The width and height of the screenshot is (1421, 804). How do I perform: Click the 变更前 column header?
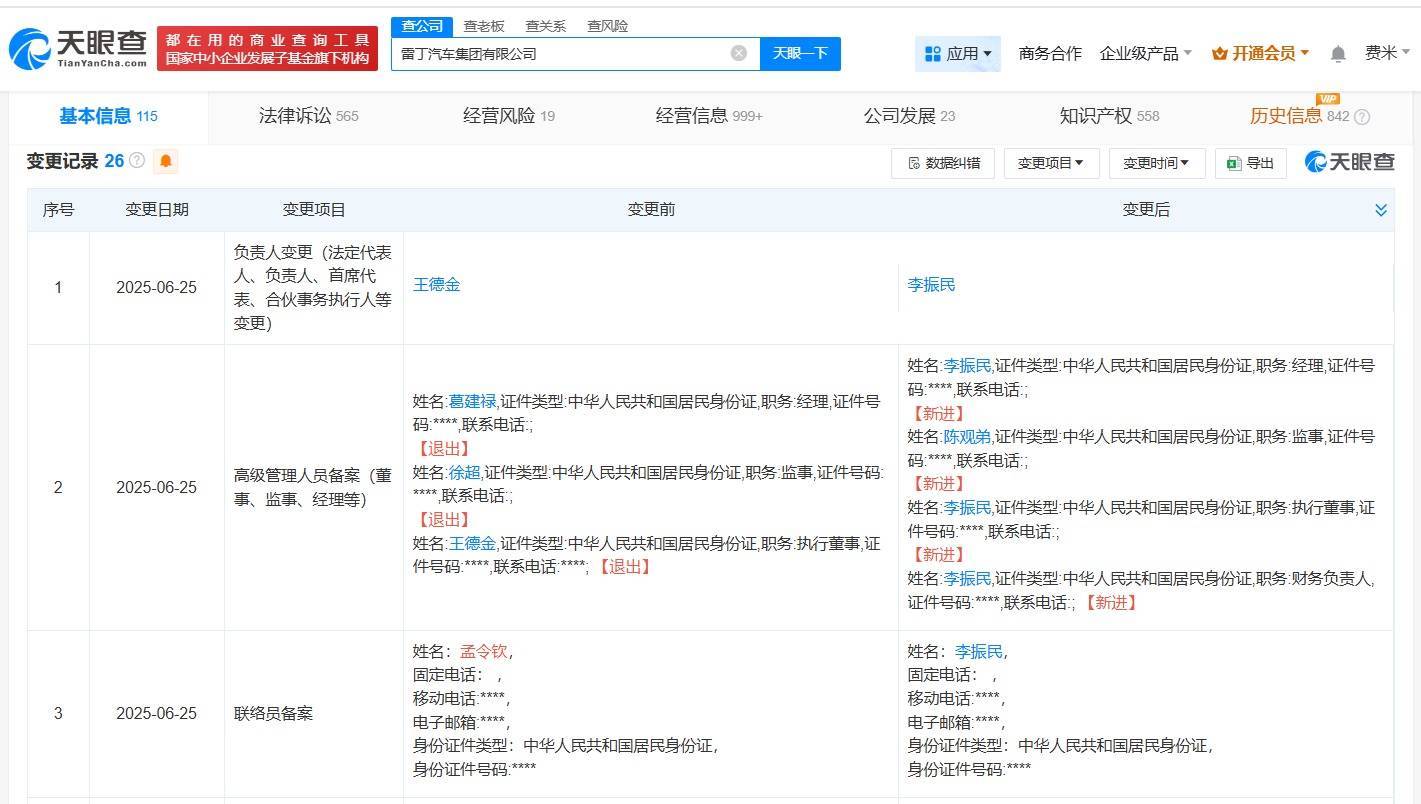point(651,210)
